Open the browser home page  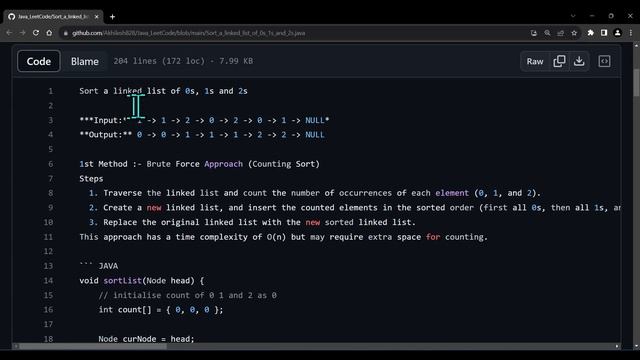(x=49, y=33)
